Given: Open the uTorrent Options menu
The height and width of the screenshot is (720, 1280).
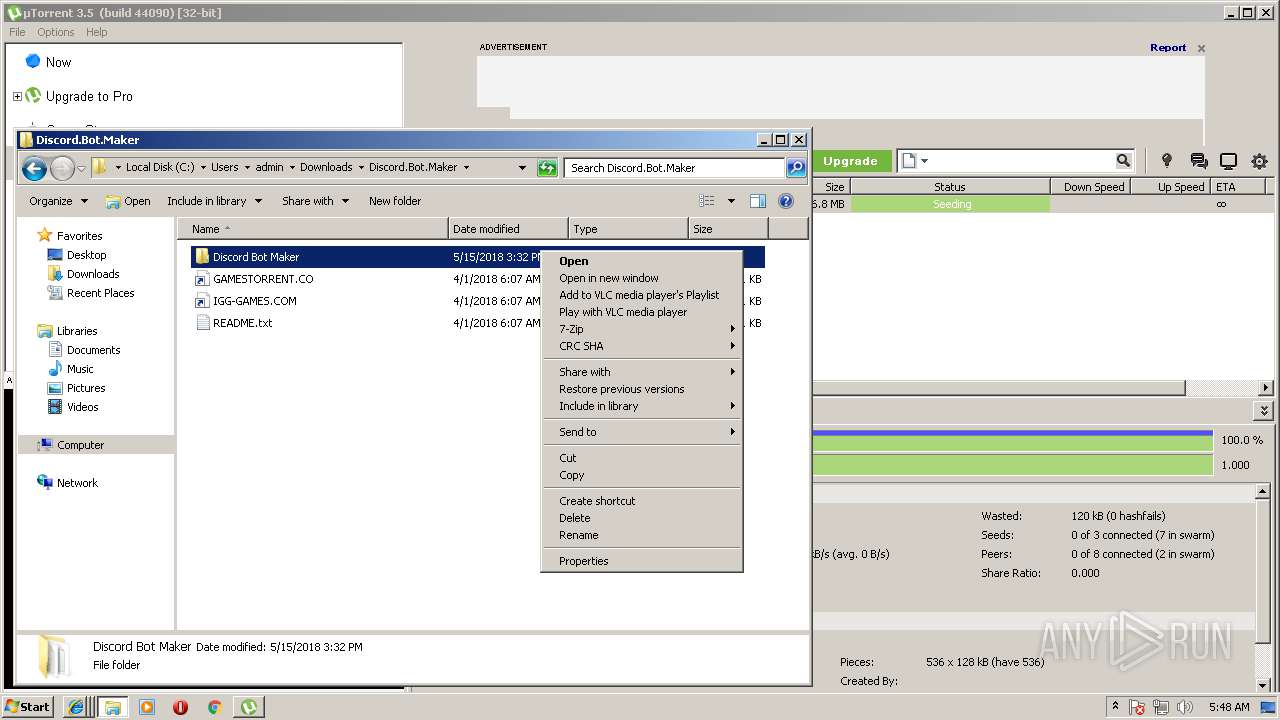Looking at the screenshot, I should pos(56,32).
